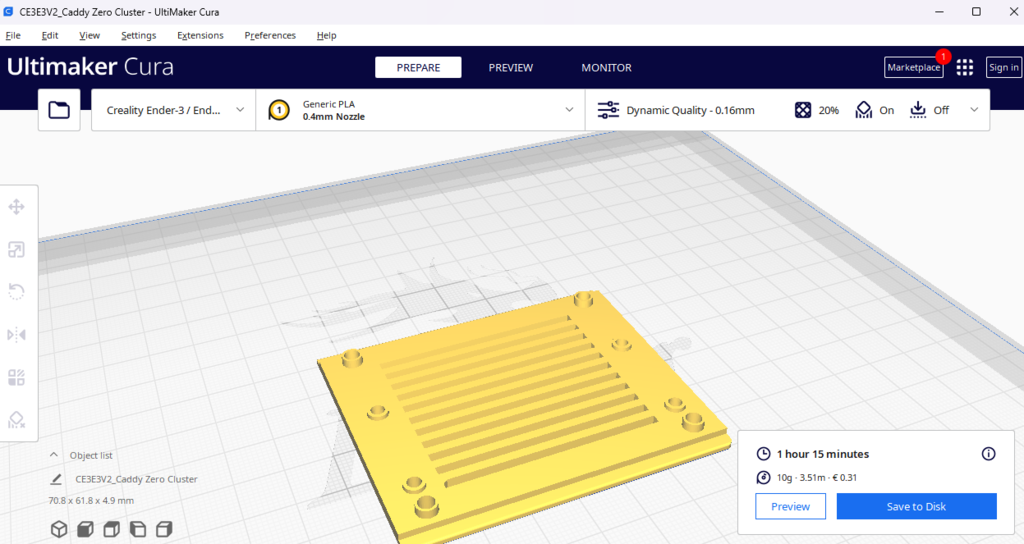
Task: Click the Cura app icon in title bar
Action: [8, 12]
